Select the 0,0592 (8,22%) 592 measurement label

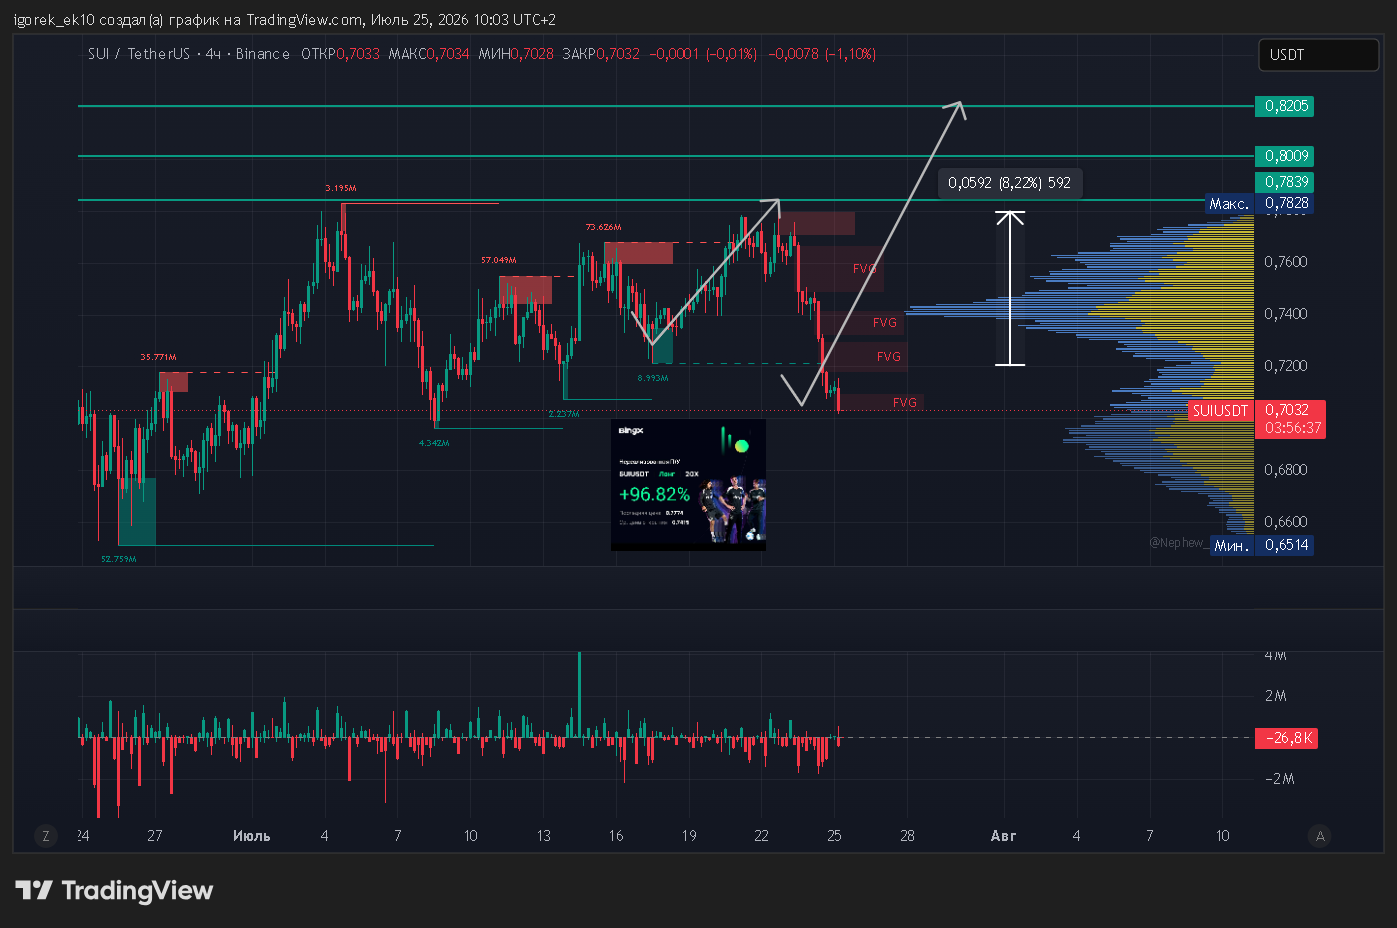pyautogui.click(x=1009, y=183)
